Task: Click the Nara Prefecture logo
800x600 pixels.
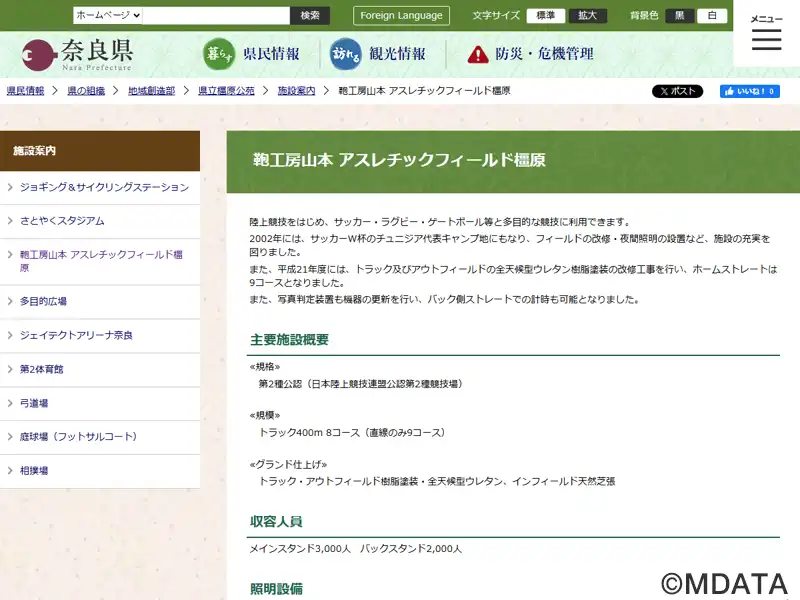Action: click(x=78, y=54)
